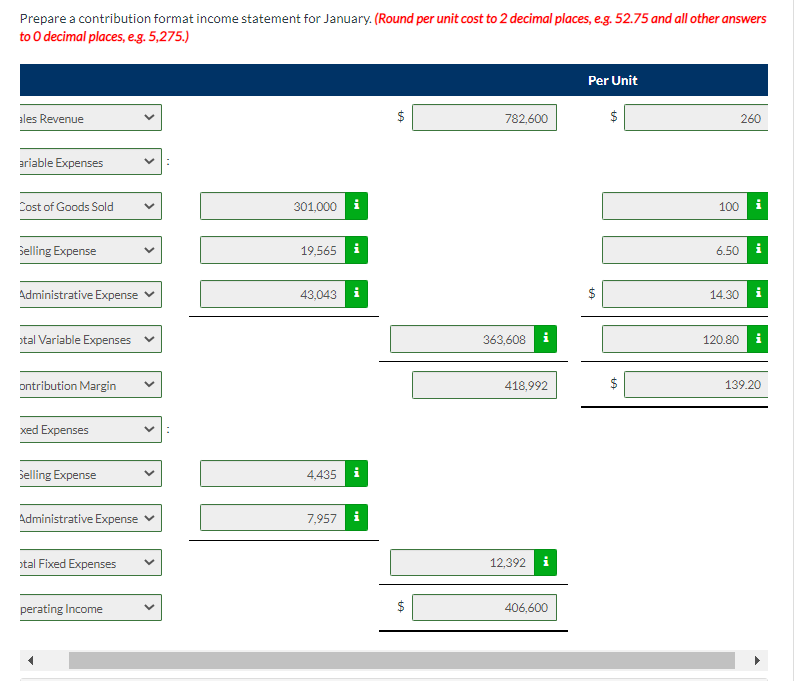Click info icon beside 43,043 administrative expense

click(356, 294)
